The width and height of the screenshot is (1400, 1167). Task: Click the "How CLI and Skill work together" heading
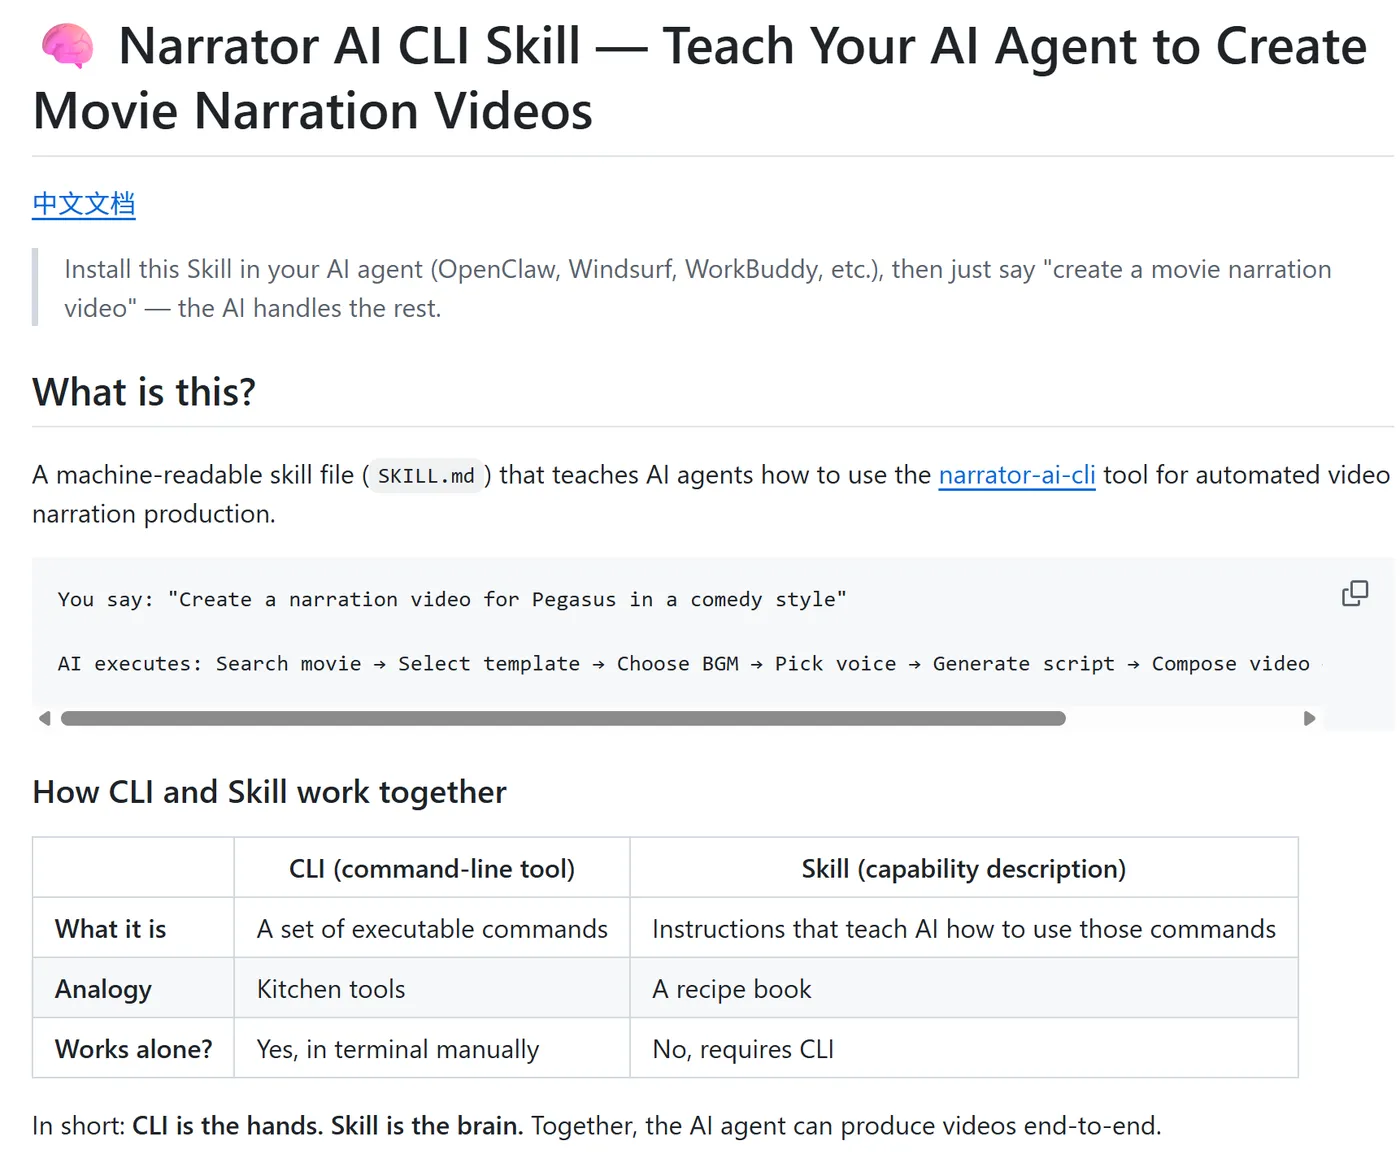269,792
